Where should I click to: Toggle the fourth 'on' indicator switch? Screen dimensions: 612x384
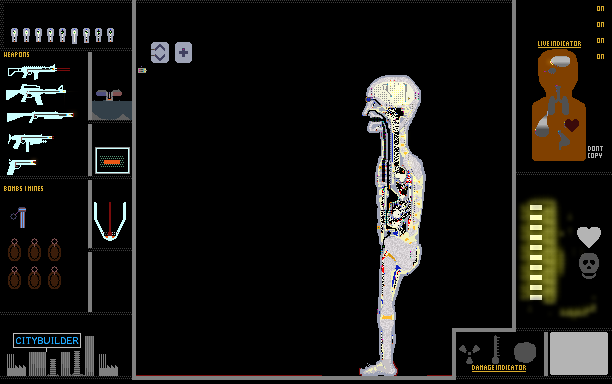click(x=600, y=57)
